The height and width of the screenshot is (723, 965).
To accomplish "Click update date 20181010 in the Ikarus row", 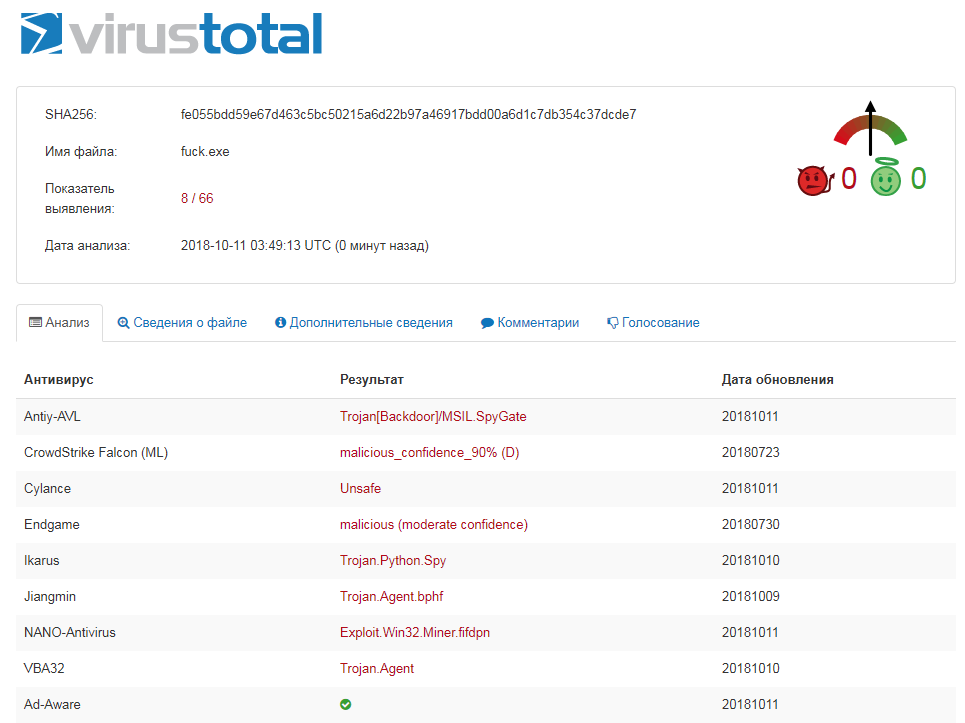I will (x=750, y=561).
